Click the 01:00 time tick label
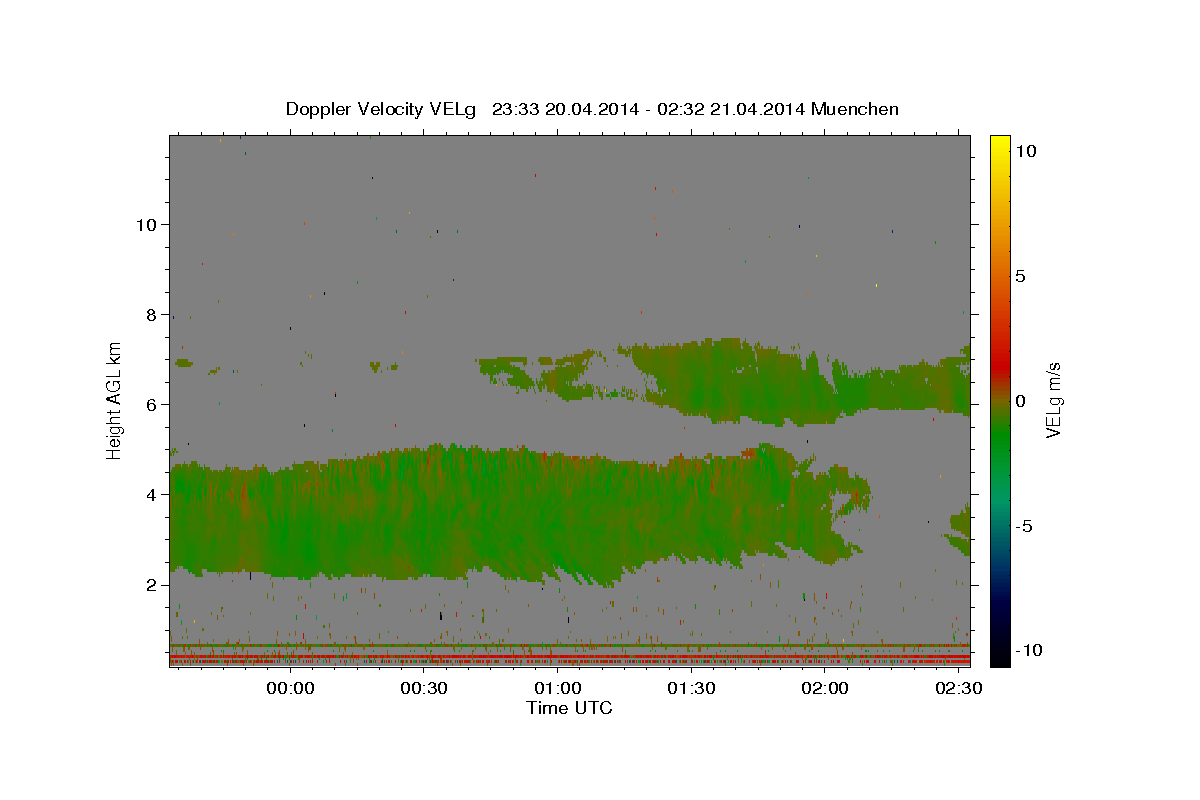1200x800 pixels. tap(558, 689)
